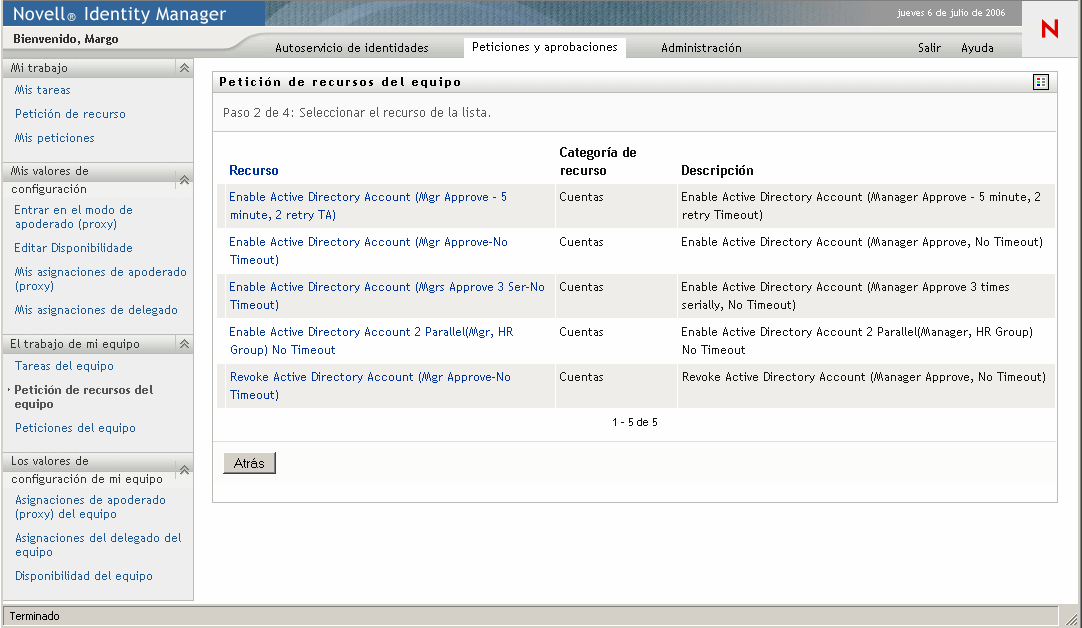
Task: Select Enable AD Account Mgr Approve - 5 minute resource
Action: (368, 206)
